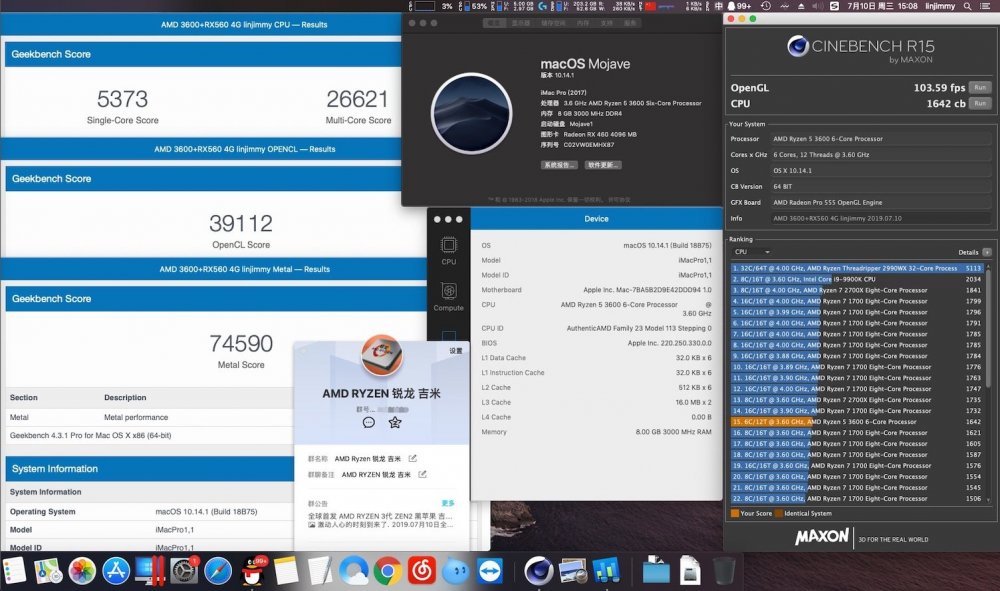Click the Info field in Cinebench
Image resolution: width=1000 pixels, height=591 pixels.
[x=881, y=218]
